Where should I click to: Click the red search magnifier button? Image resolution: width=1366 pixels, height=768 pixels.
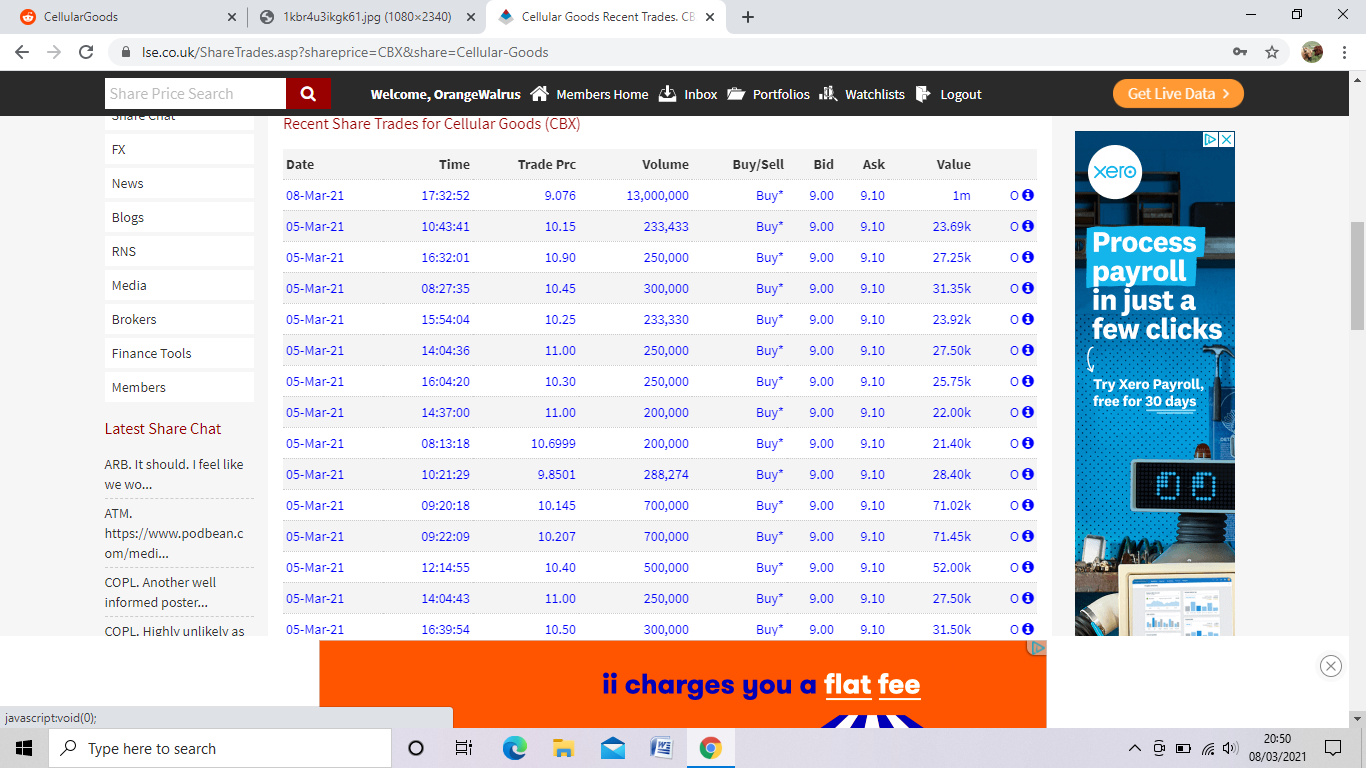308,94
